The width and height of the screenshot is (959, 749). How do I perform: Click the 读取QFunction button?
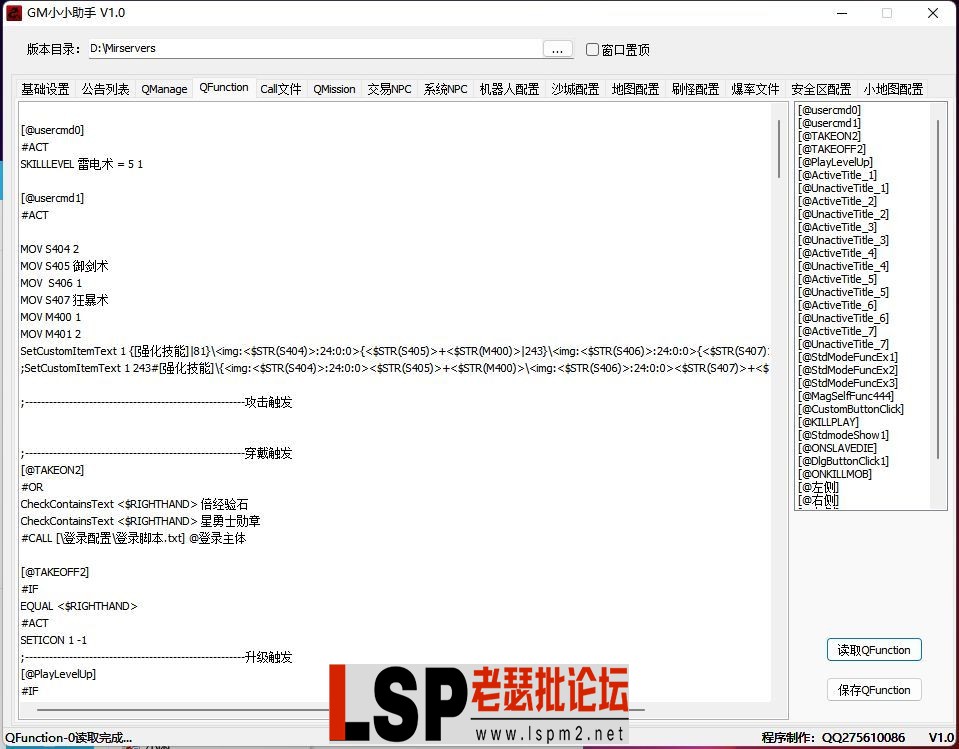[873, 649]
